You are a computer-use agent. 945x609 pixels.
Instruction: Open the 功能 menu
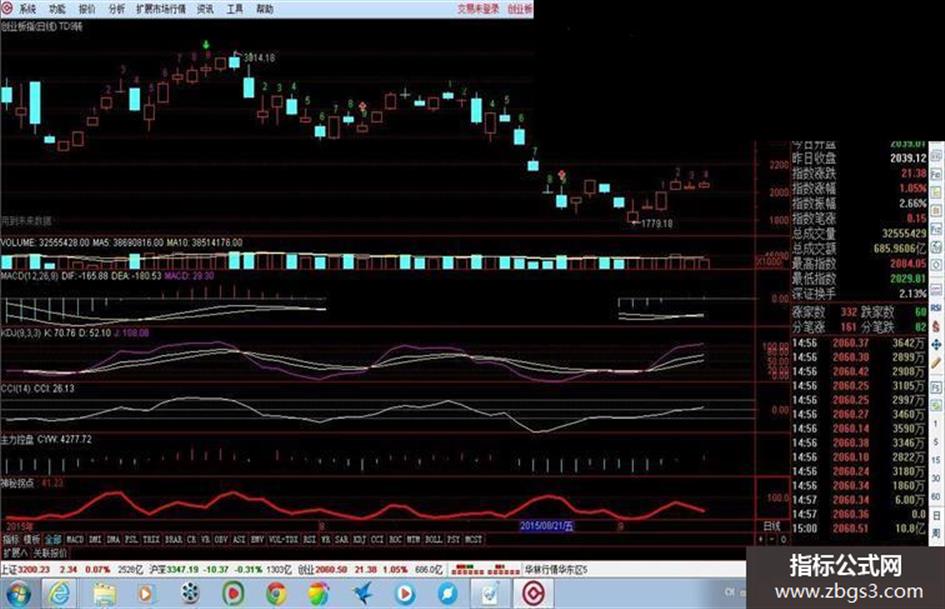click(57, 9)
